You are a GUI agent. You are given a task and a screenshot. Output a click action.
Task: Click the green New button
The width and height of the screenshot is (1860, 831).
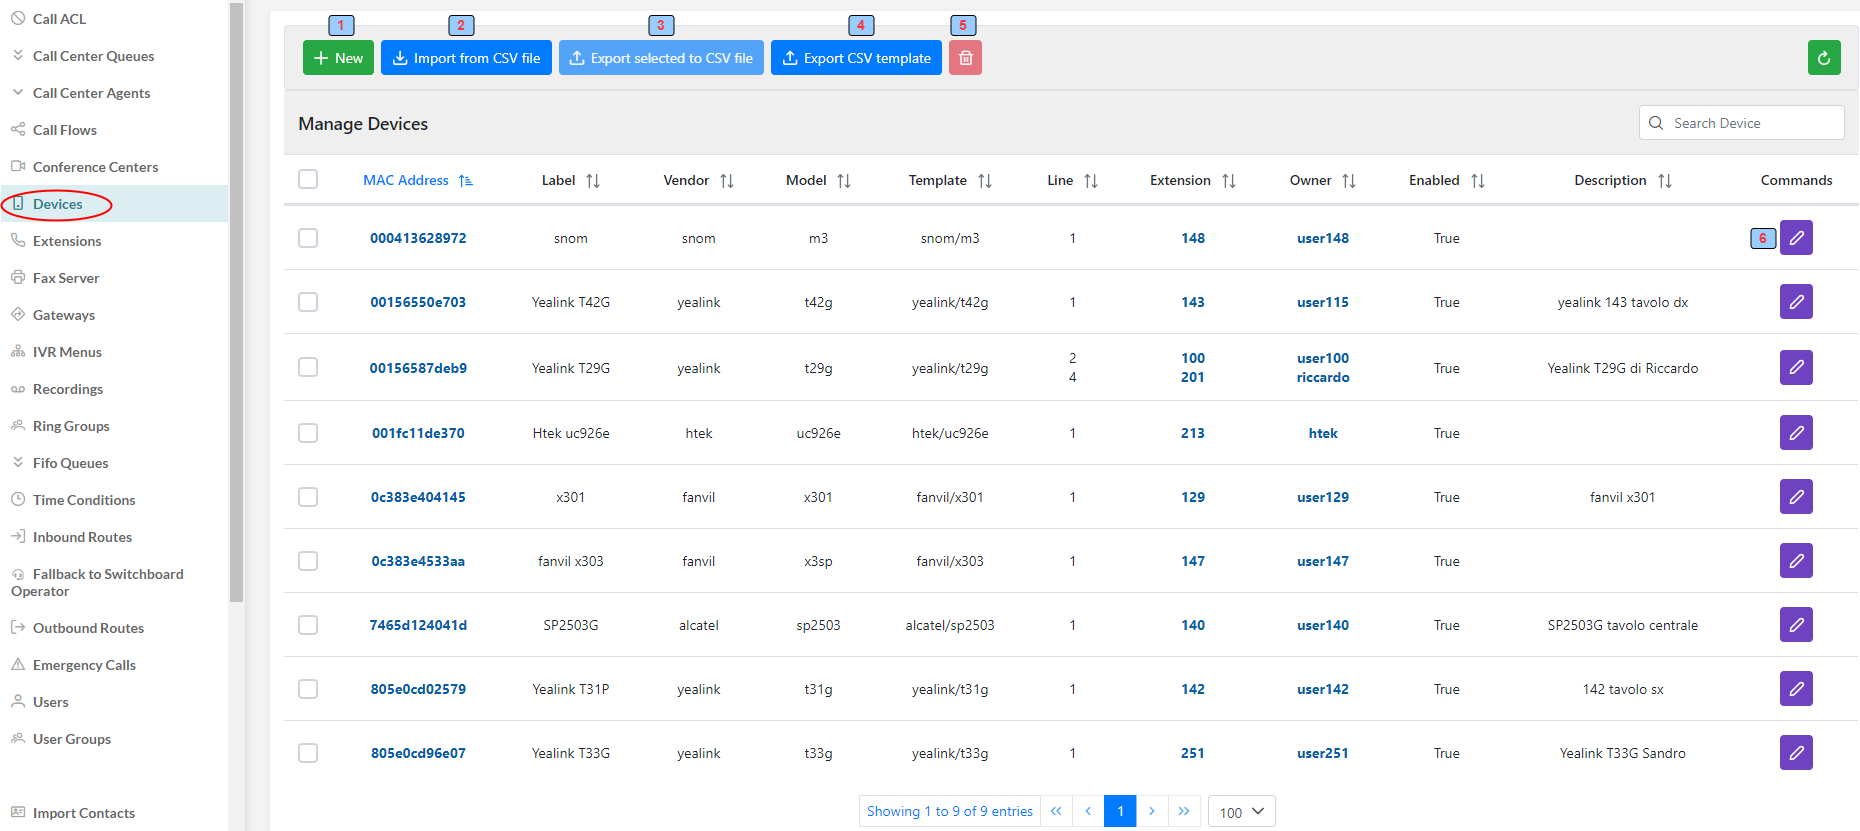tap(338, 58)
